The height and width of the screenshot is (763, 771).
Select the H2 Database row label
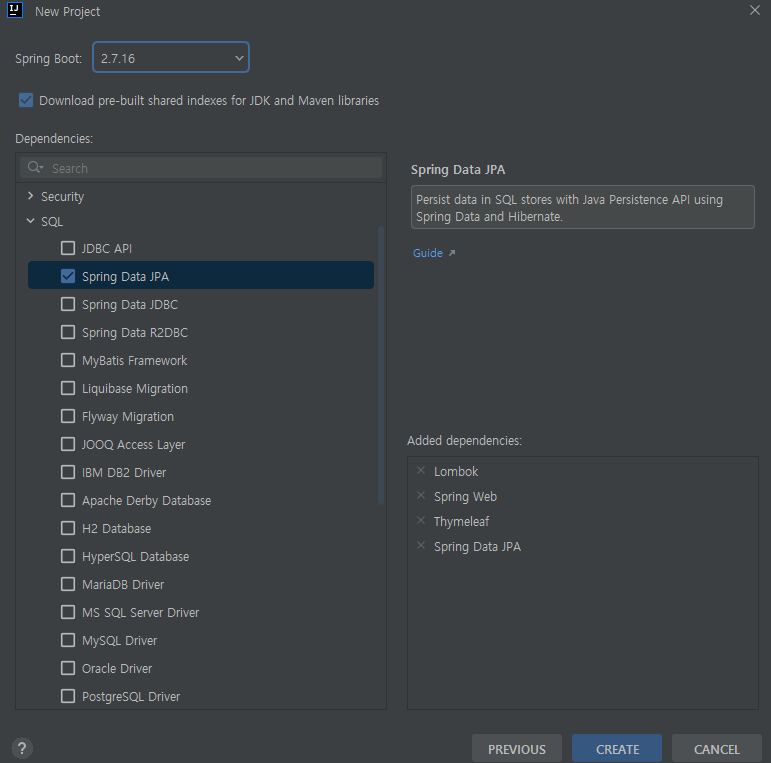coord(117,528)
